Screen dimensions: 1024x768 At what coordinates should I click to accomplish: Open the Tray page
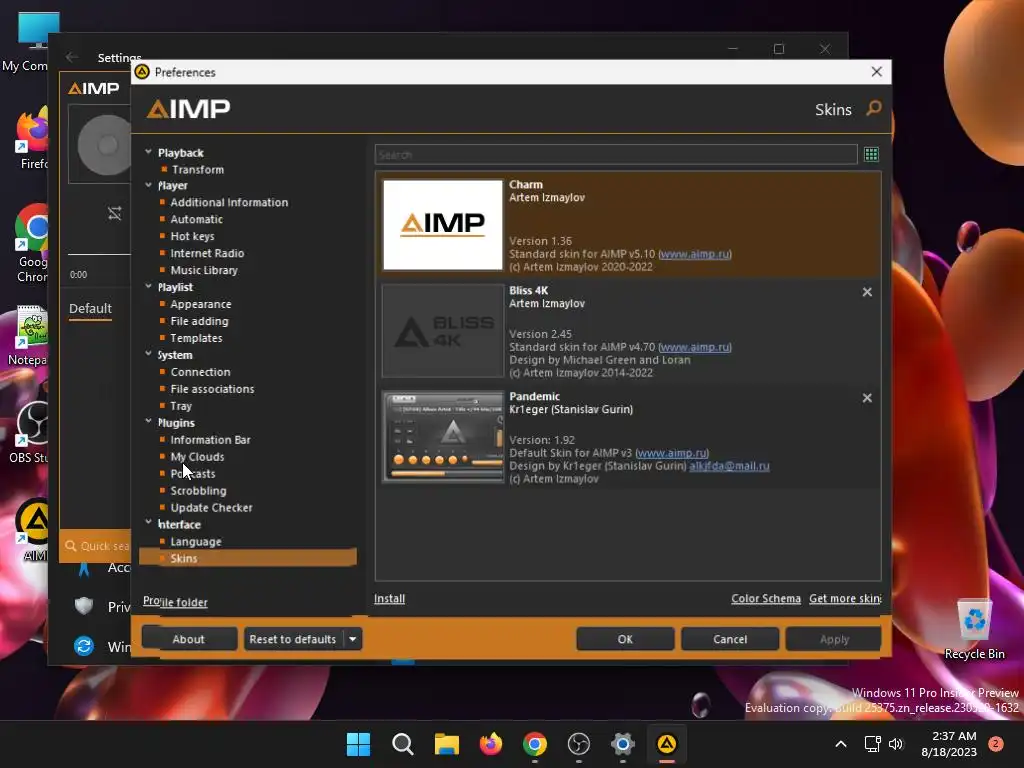[181, 406]
